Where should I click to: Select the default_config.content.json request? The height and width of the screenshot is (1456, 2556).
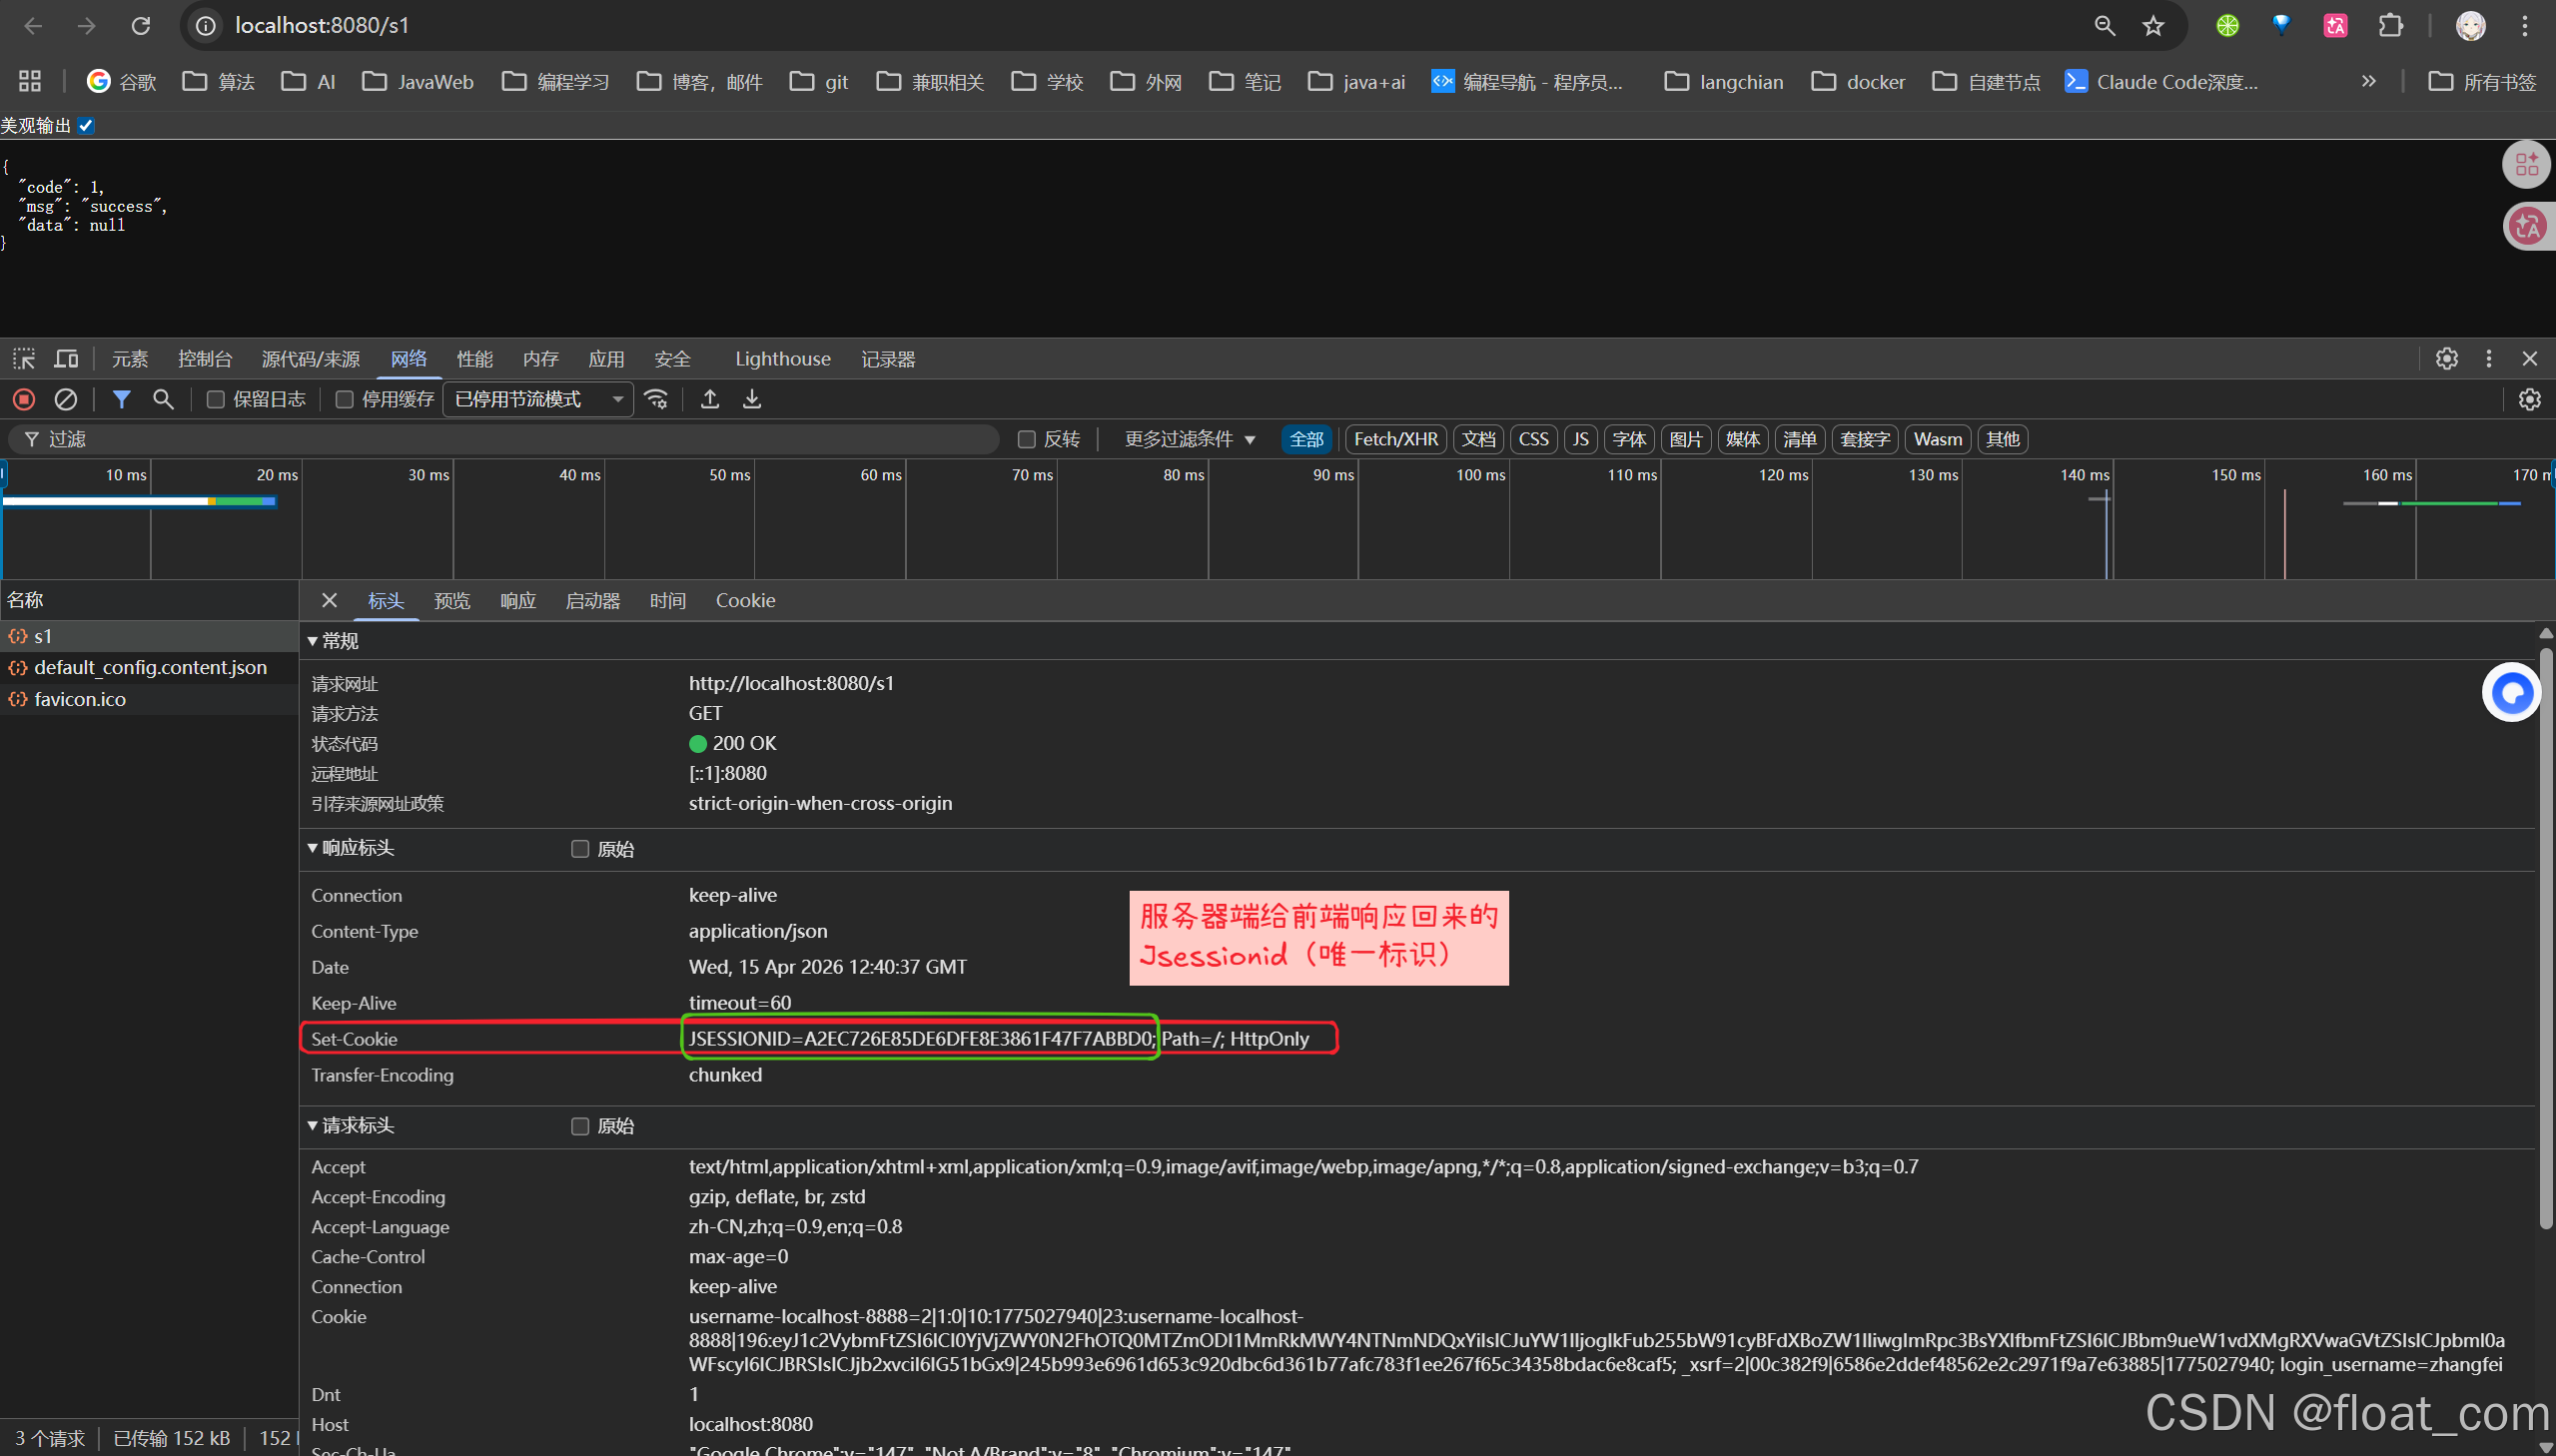tap(150, 667)
